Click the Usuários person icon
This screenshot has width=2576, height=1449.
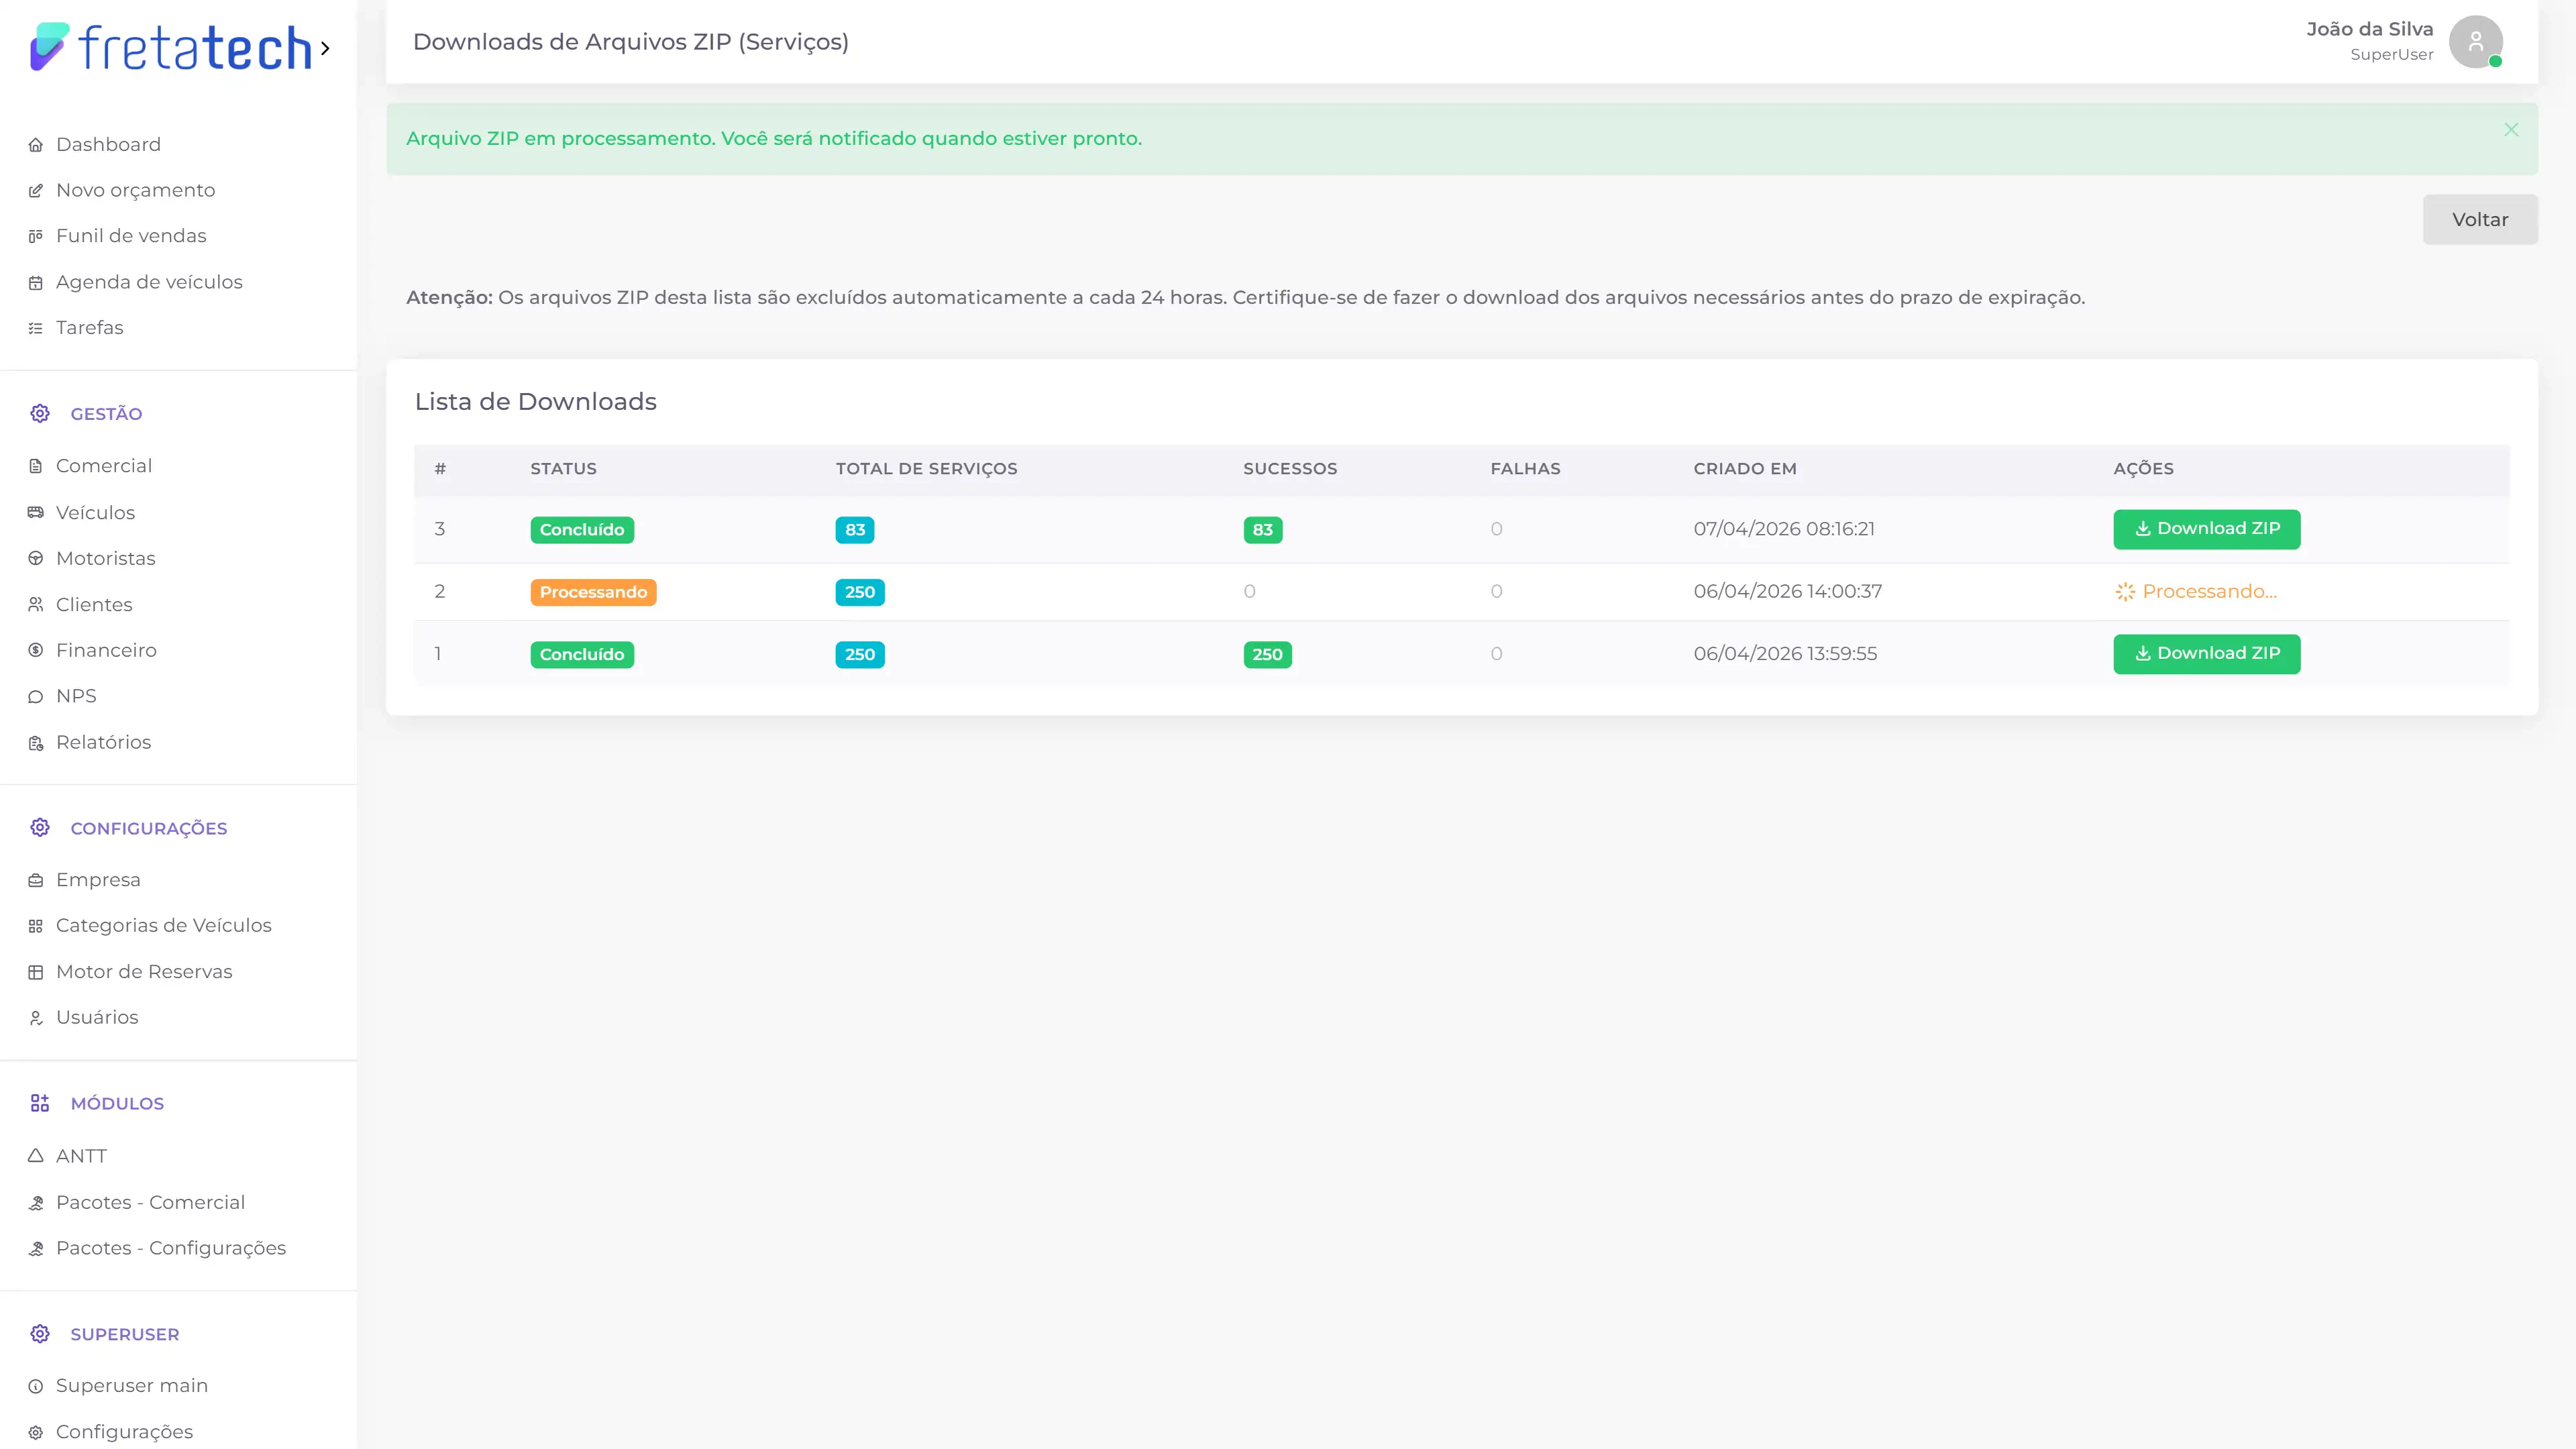tap(36, 1018)
